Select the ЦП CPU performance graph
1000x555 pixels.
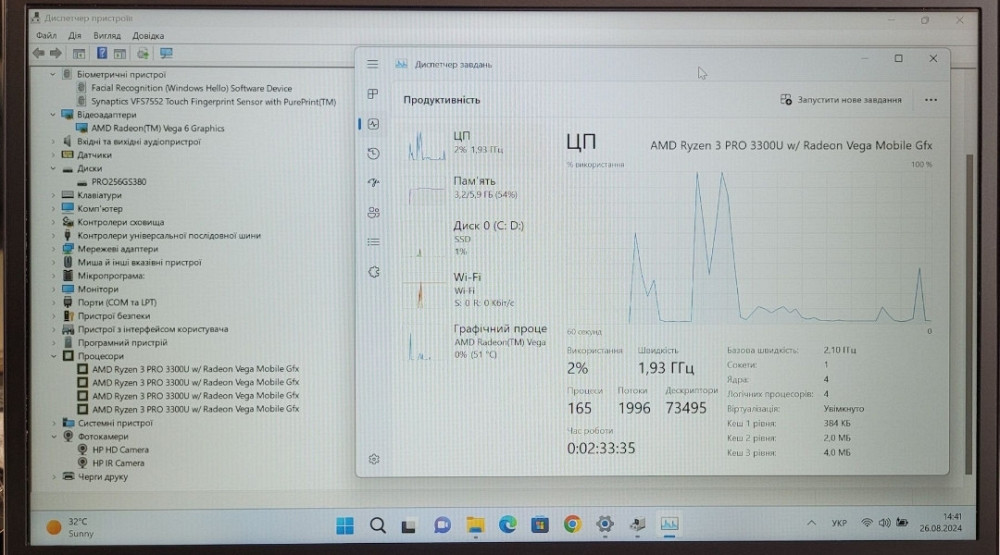click(475, 144)
